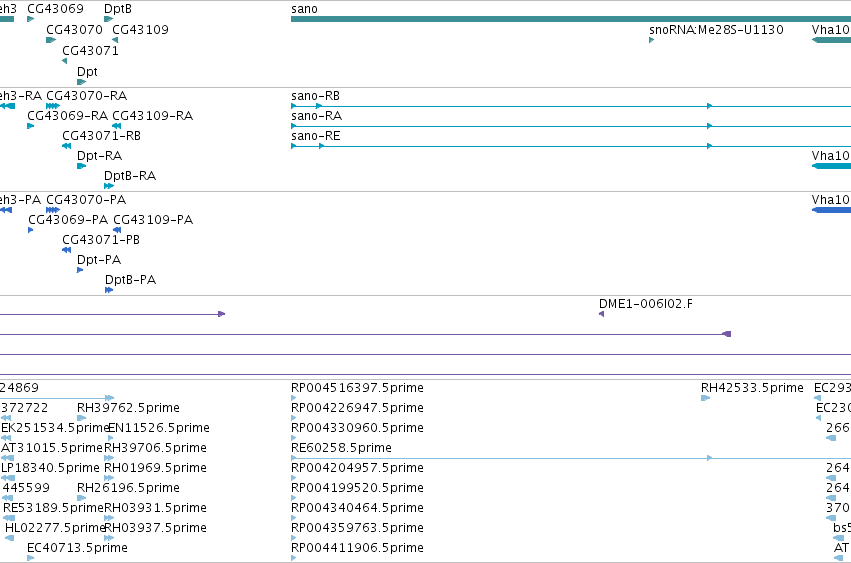Open EST HL02277.5prime
The image size is (851, 563).
55,528
